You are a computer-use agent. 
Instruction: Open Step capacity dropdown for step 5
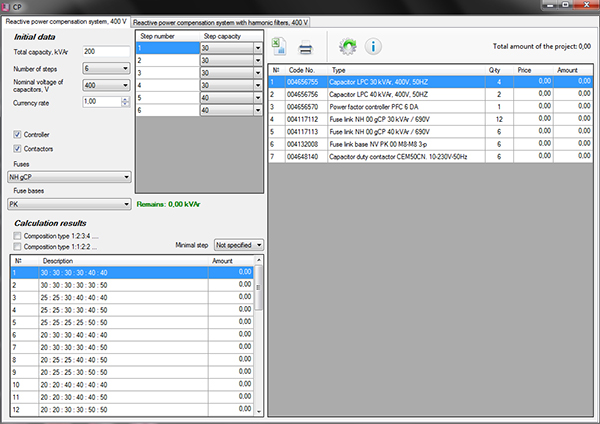pos(258,99)
